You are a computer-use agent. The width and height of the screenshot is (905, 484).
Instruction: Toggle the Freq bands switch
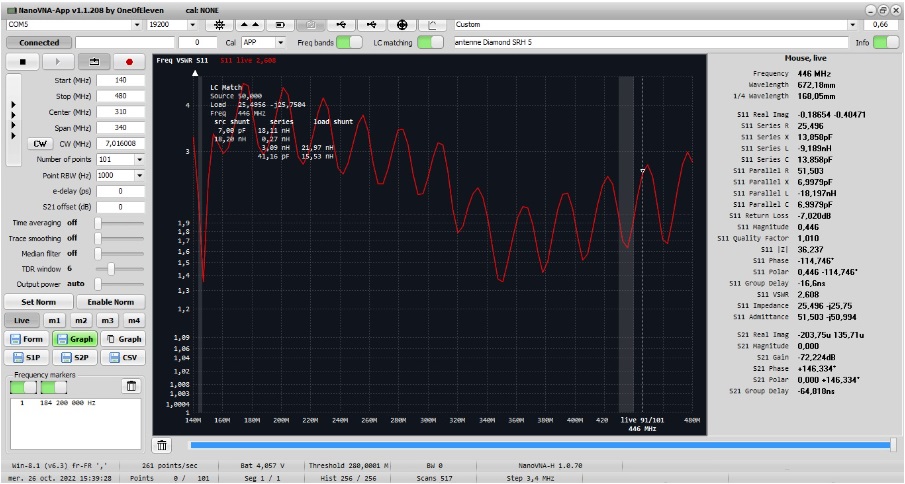pos(349,42)
